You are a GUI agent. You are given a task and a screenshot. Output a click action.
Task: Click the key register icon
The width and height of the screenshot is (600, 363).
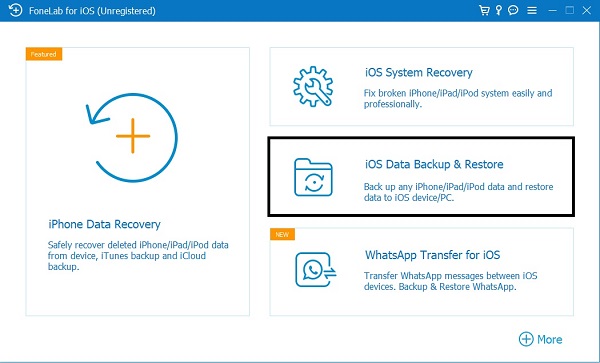pos(498,10)
